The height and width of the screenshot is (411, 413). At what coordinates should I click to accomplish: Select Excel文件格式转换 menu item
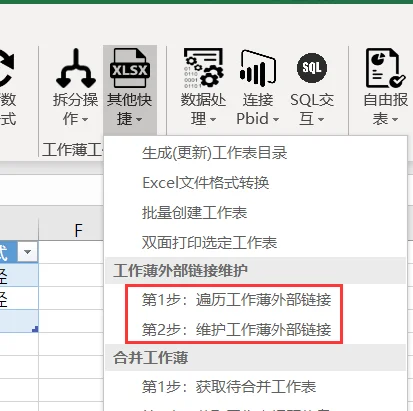coord(256,183)
